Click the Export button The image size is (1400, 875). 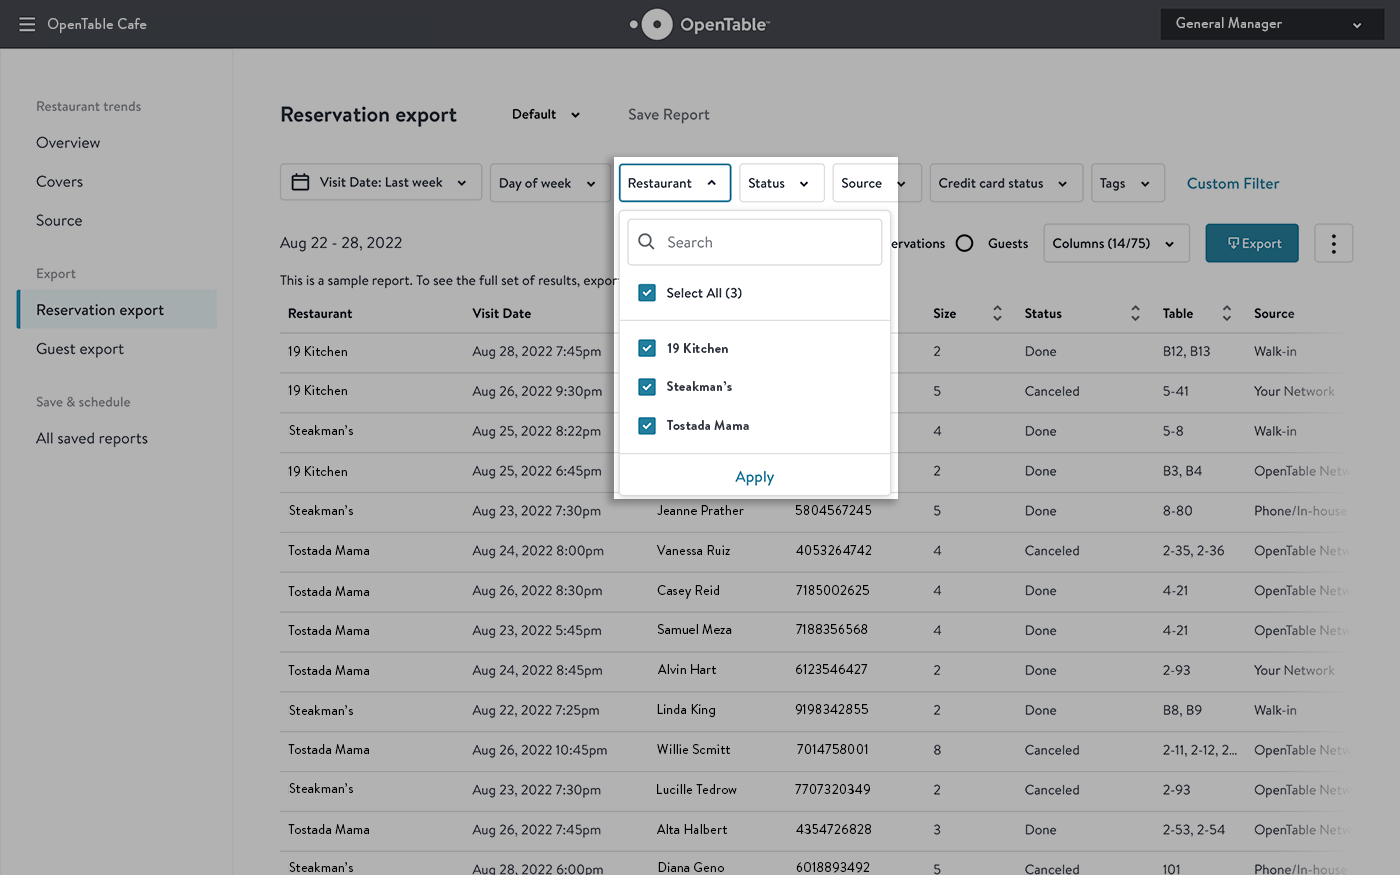pos(1252,243)
